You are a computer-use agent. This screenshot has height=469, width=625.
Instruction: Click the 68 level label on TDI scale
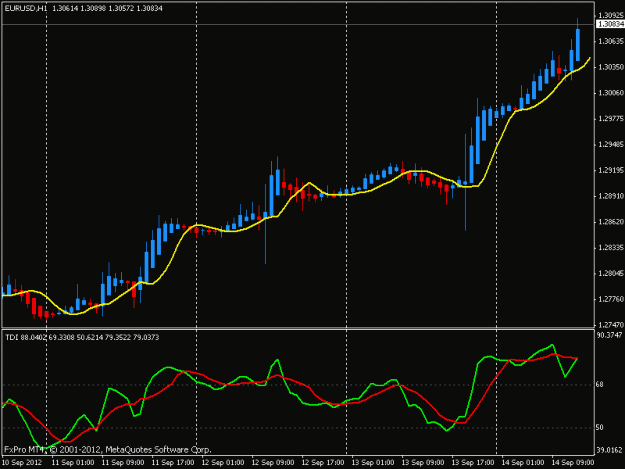pyautogui.click(x=599, y=385)
